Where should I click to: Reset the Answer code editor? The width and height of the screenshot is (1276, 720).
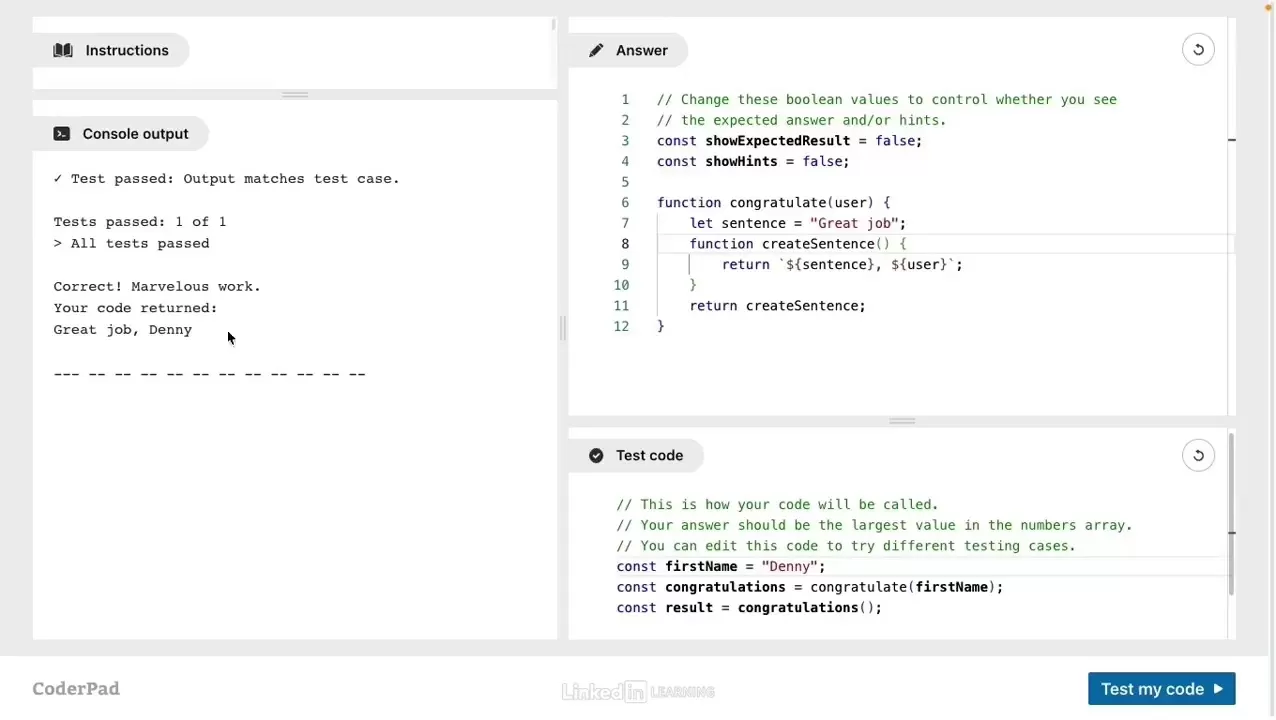point(1198,50)
